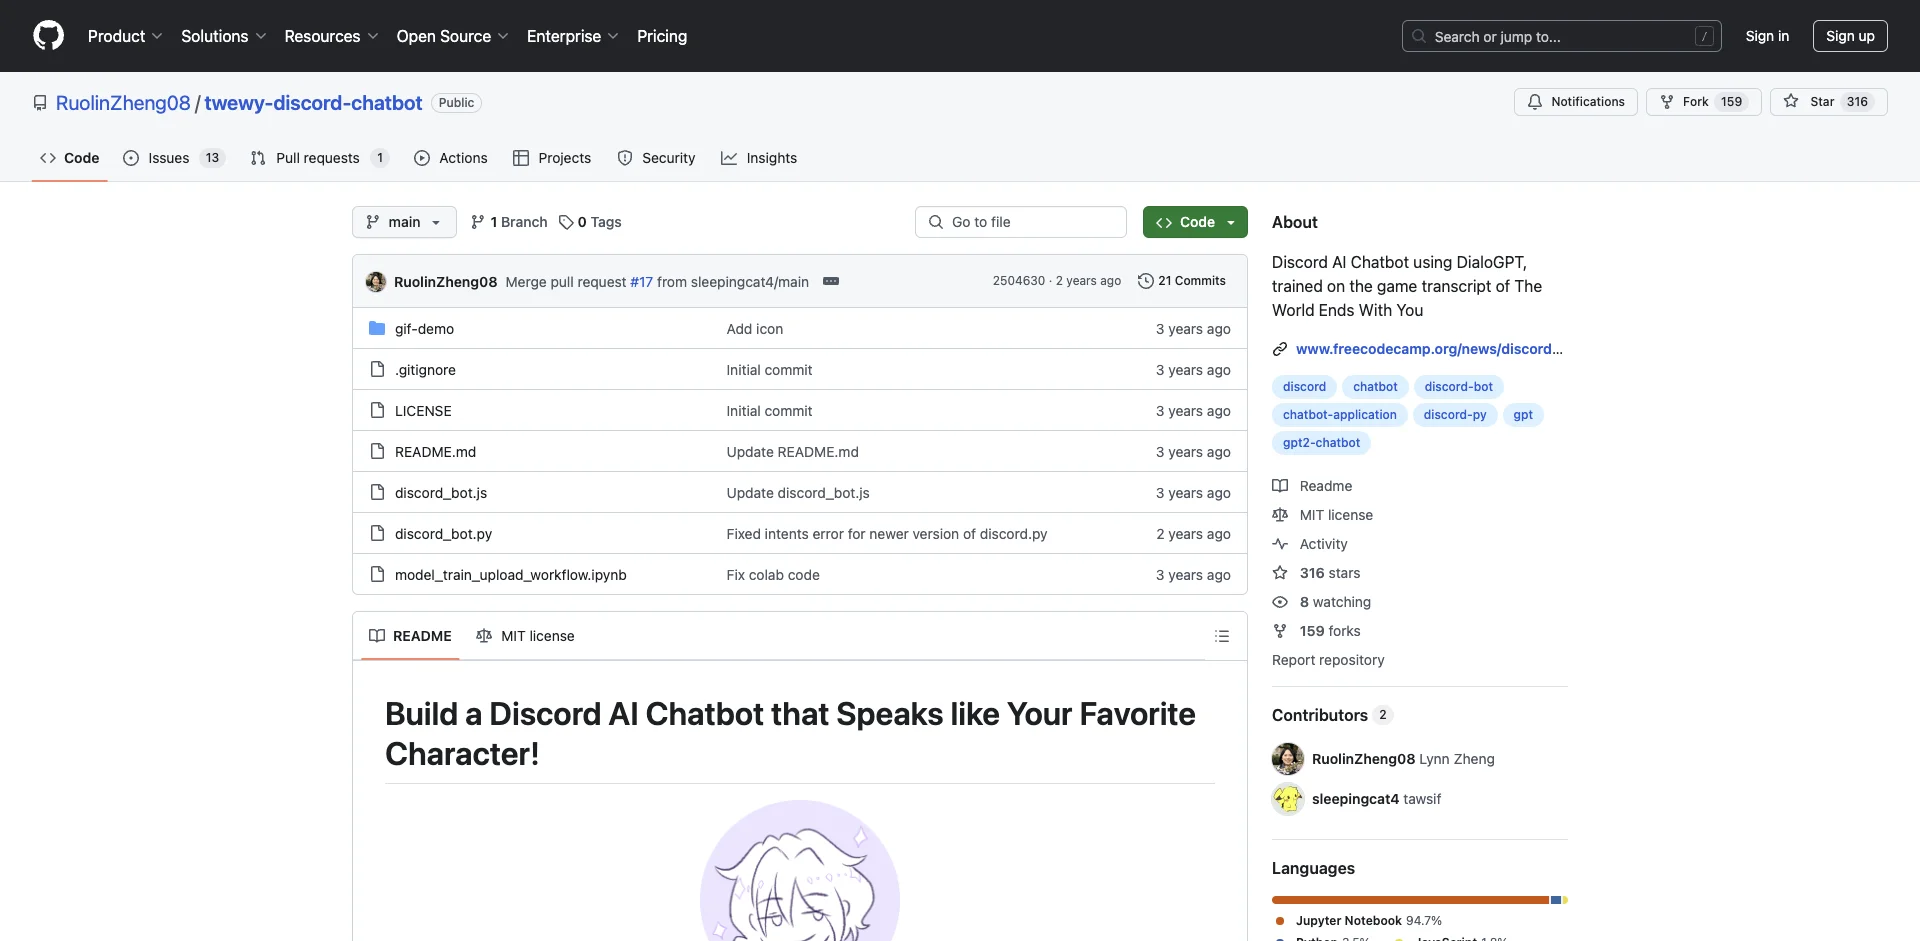Open RuolinZheng08 contributor avatar
Viewport: 1920px width, 941px height.
1288,759
